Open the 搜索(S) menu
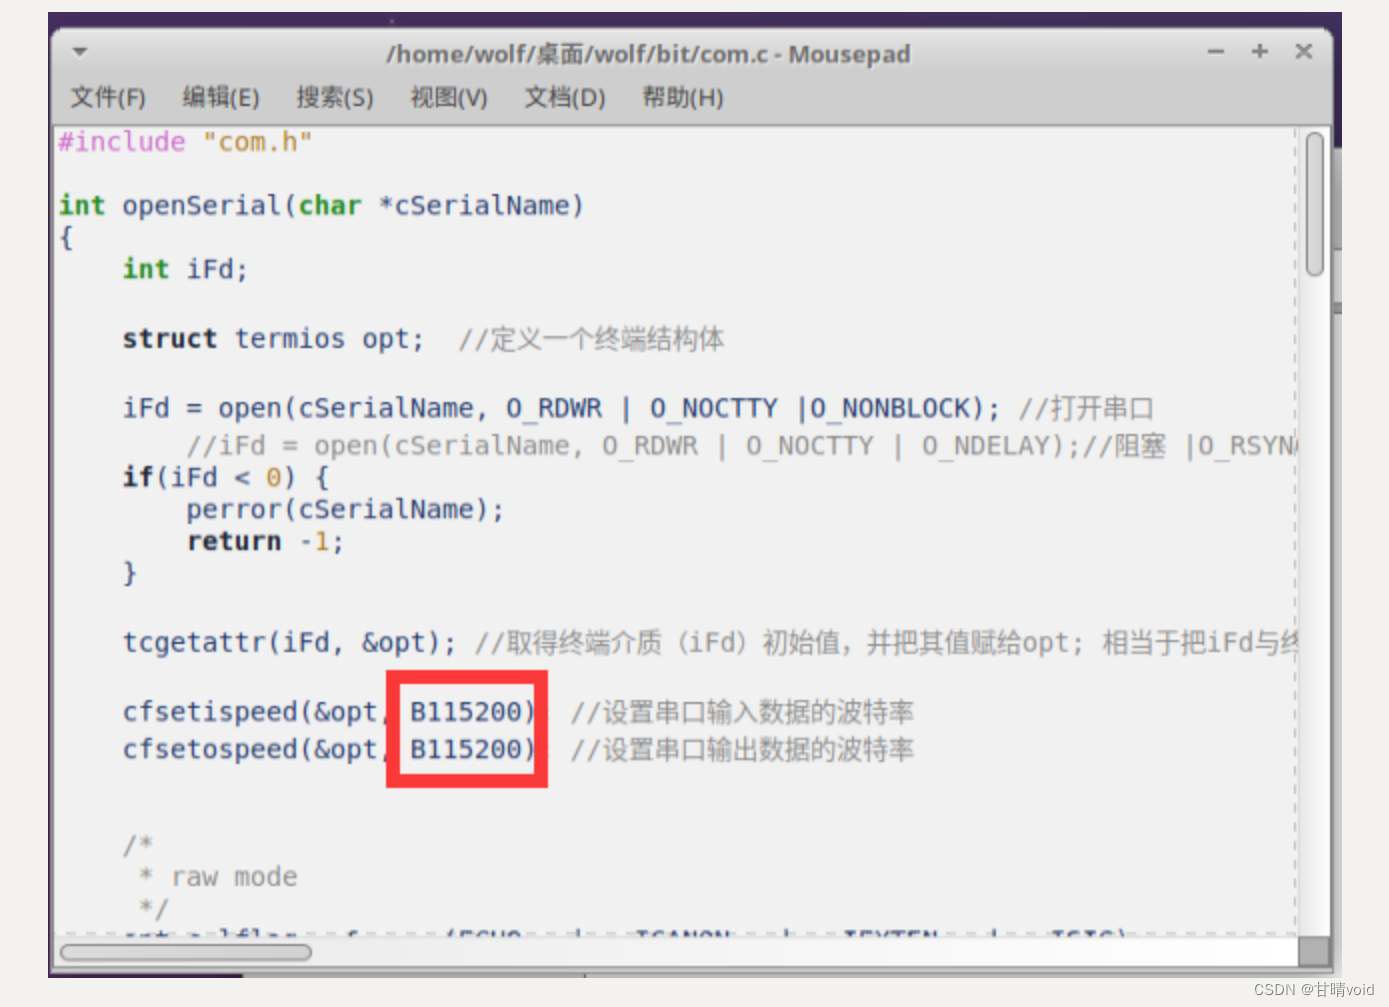This screenshot has width=1389, height=1007. click(x=334, y=97)
